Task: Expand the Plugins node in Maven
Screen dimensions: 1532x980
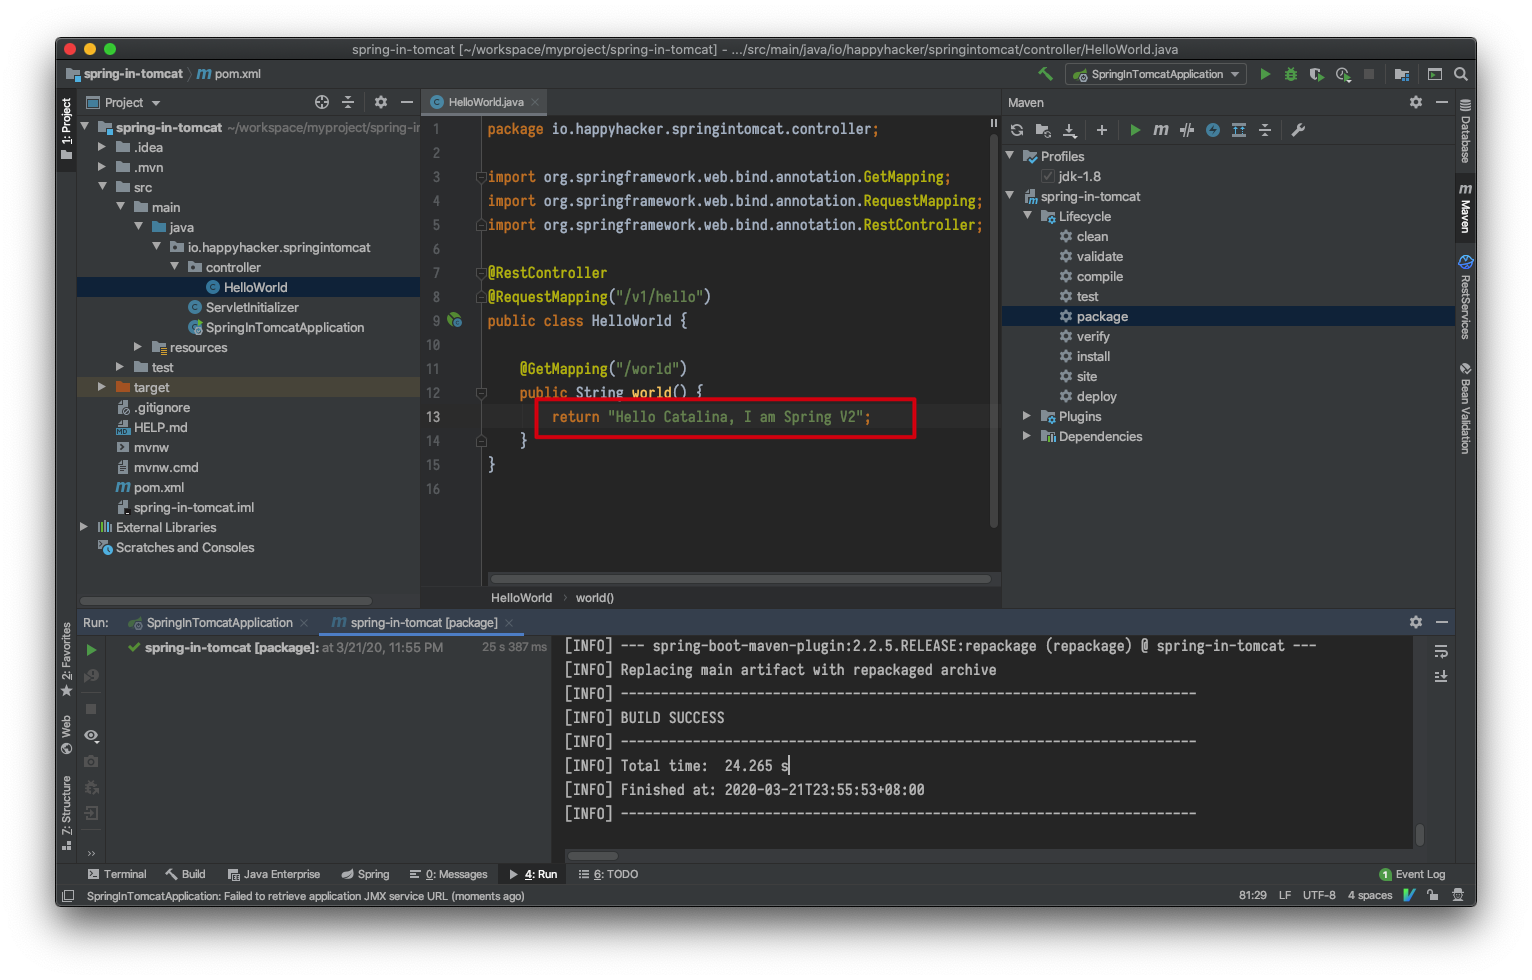Action: point(1027,416)
